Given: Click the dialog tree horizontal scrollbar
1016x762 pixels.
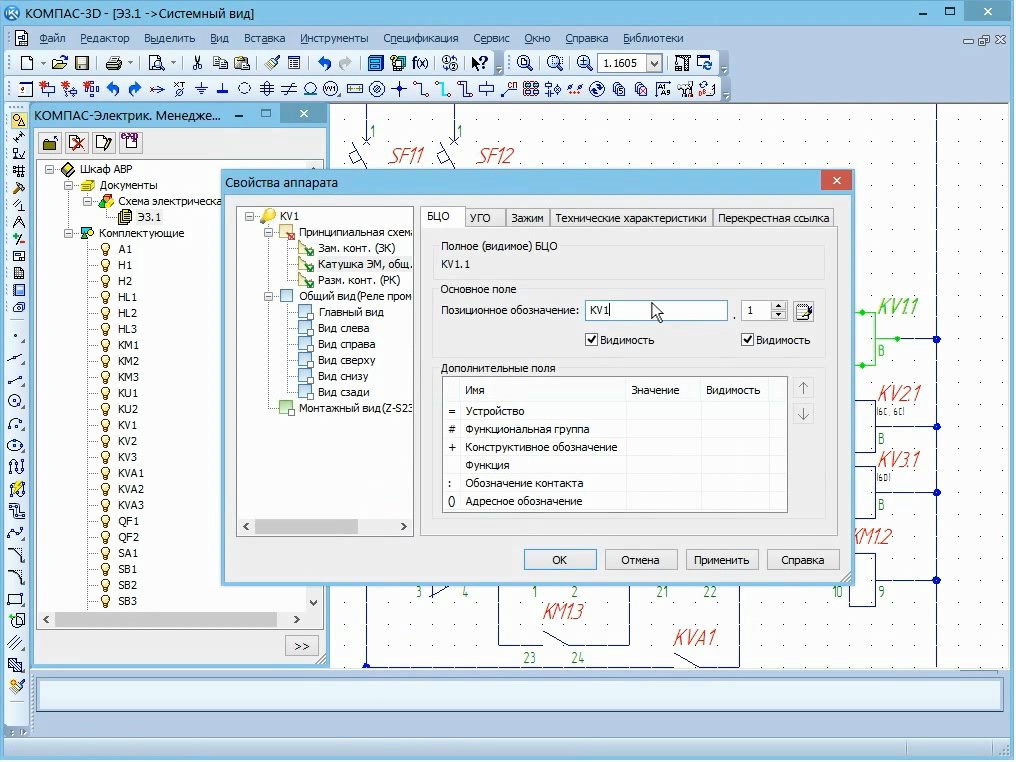Looking at the screenshot, I should [306, 527].
